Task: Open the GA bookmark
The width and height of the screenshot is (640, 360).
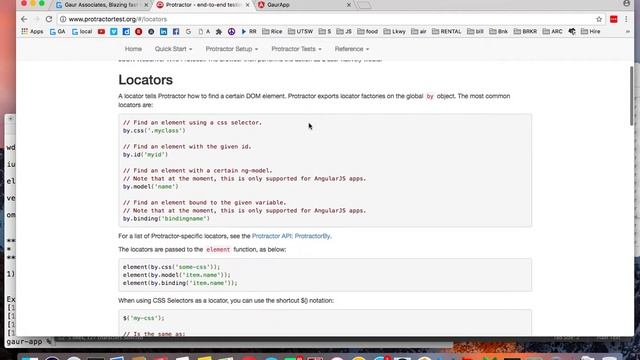Action: click(x=58, y=31)
